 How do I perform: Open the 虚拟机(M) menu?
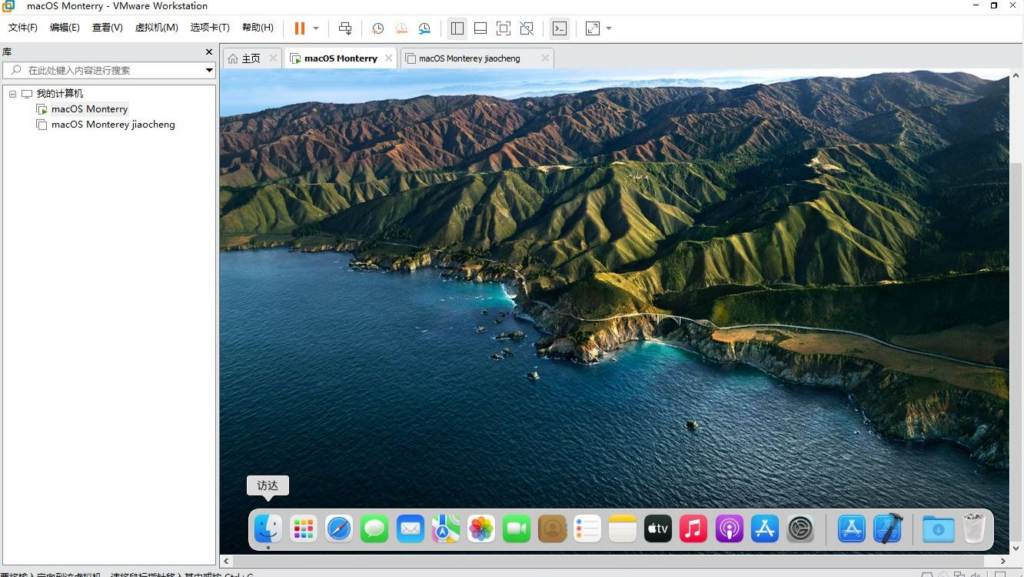156,28
